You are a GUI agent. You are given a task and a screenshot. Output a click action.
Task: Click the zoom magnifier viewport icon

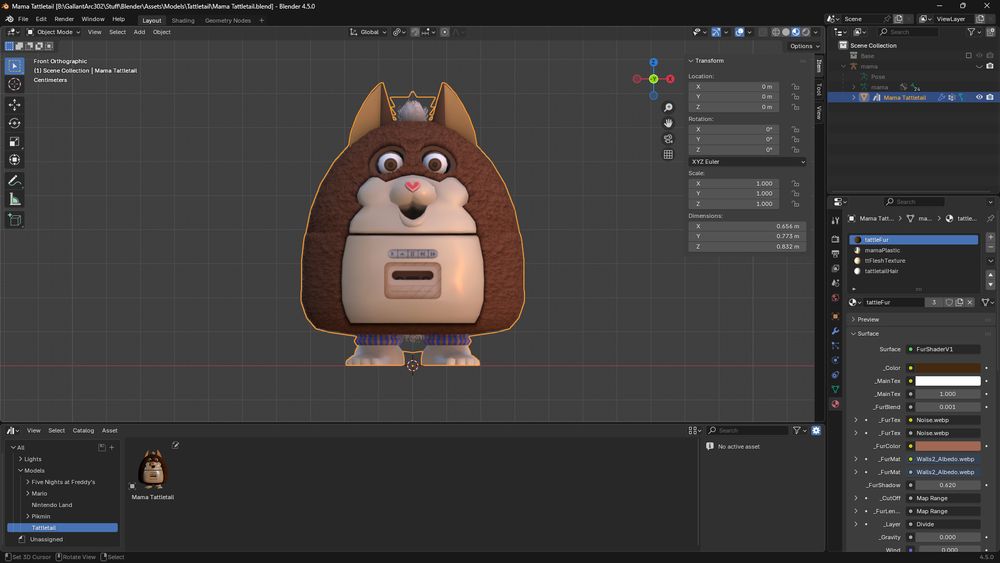coord(668,107)
